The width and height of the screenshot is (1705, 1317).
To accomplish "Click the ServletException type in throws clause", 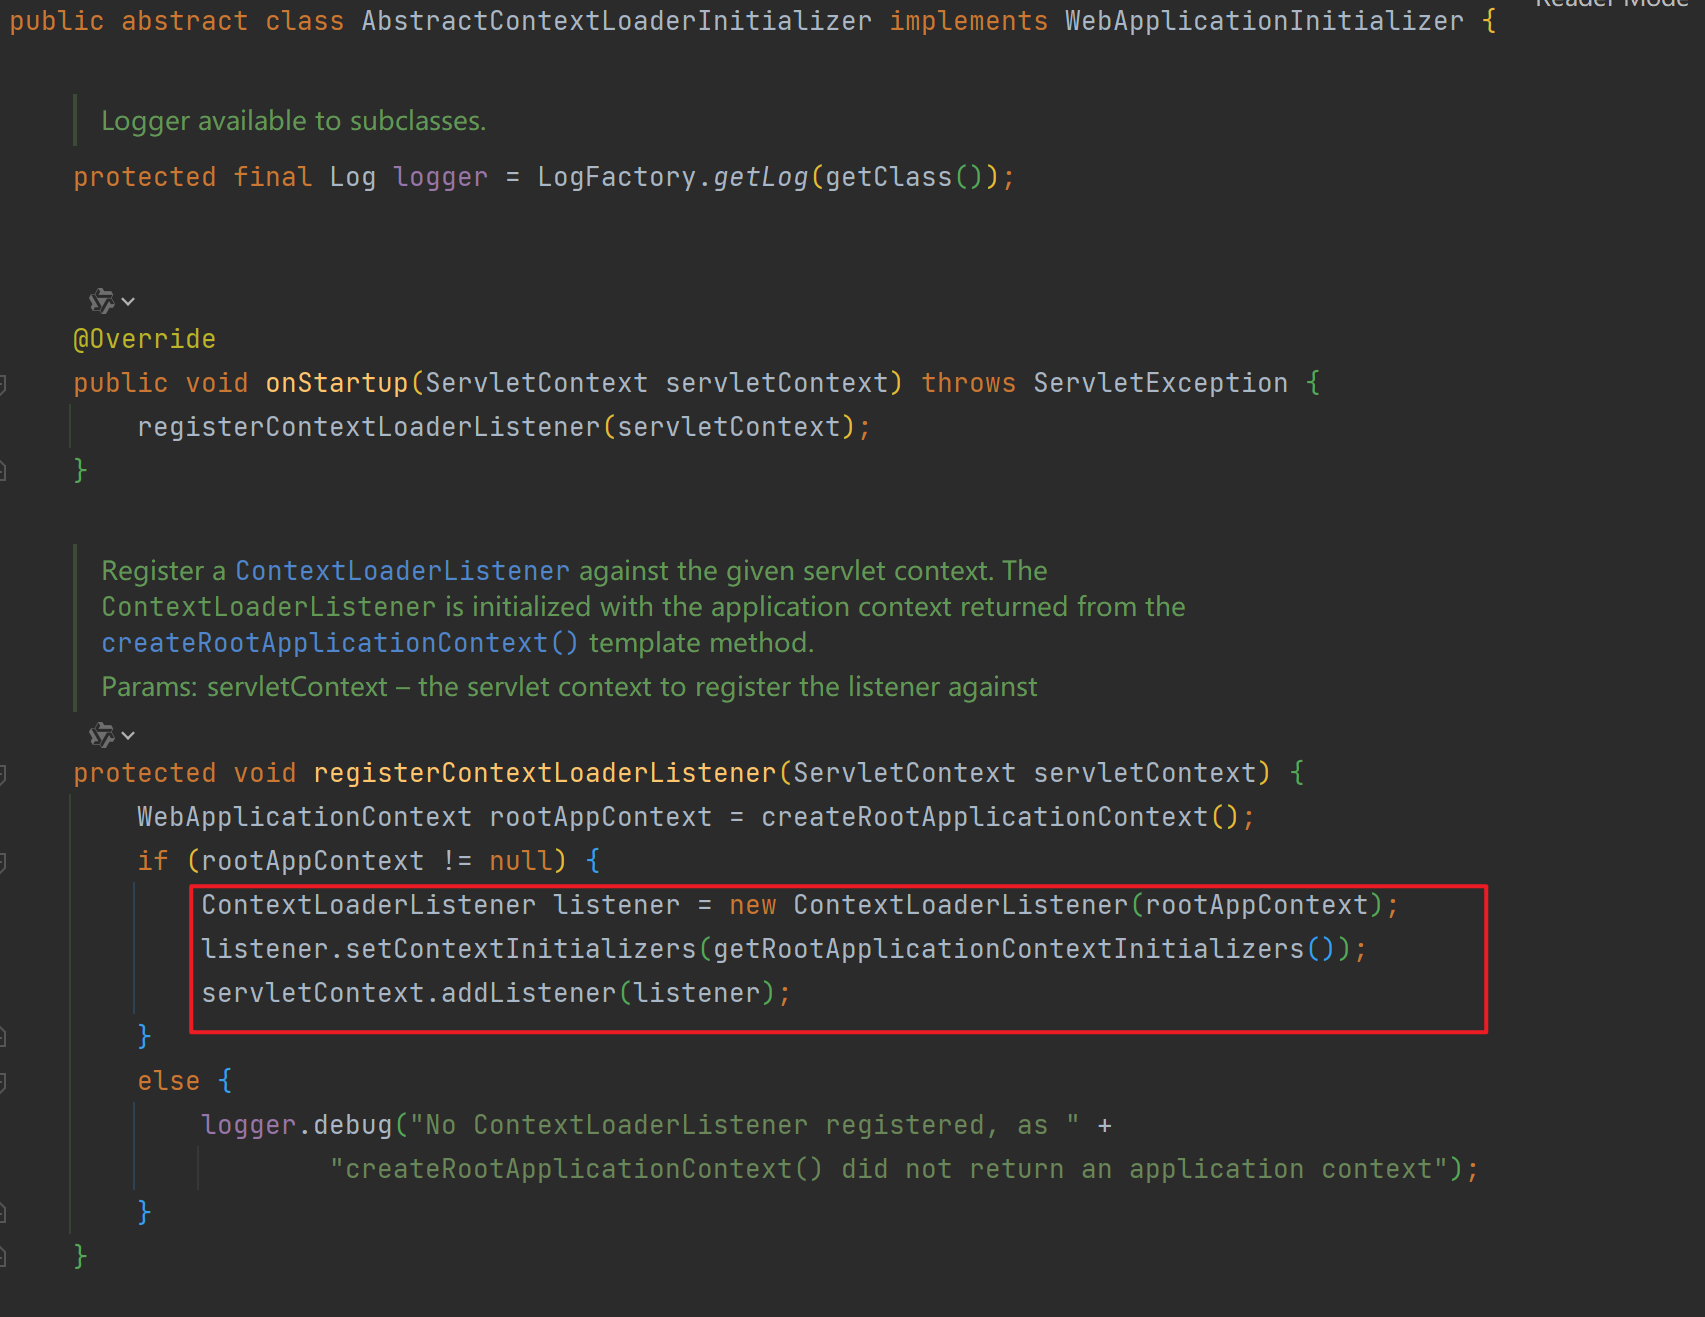I will [1161, 383].
